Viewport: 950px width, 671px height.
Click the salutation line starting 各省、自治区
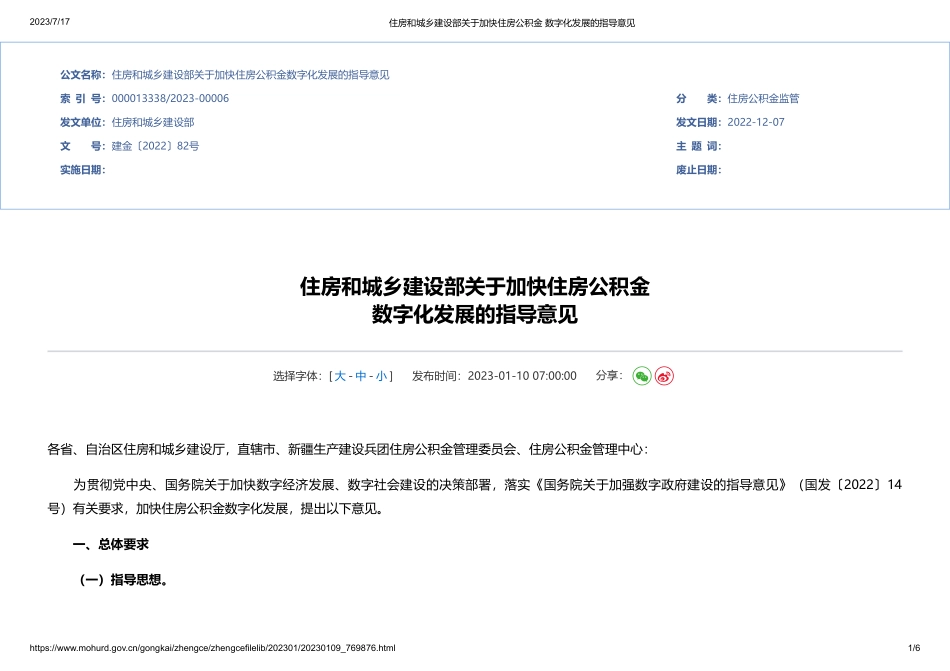click(348, 449)
